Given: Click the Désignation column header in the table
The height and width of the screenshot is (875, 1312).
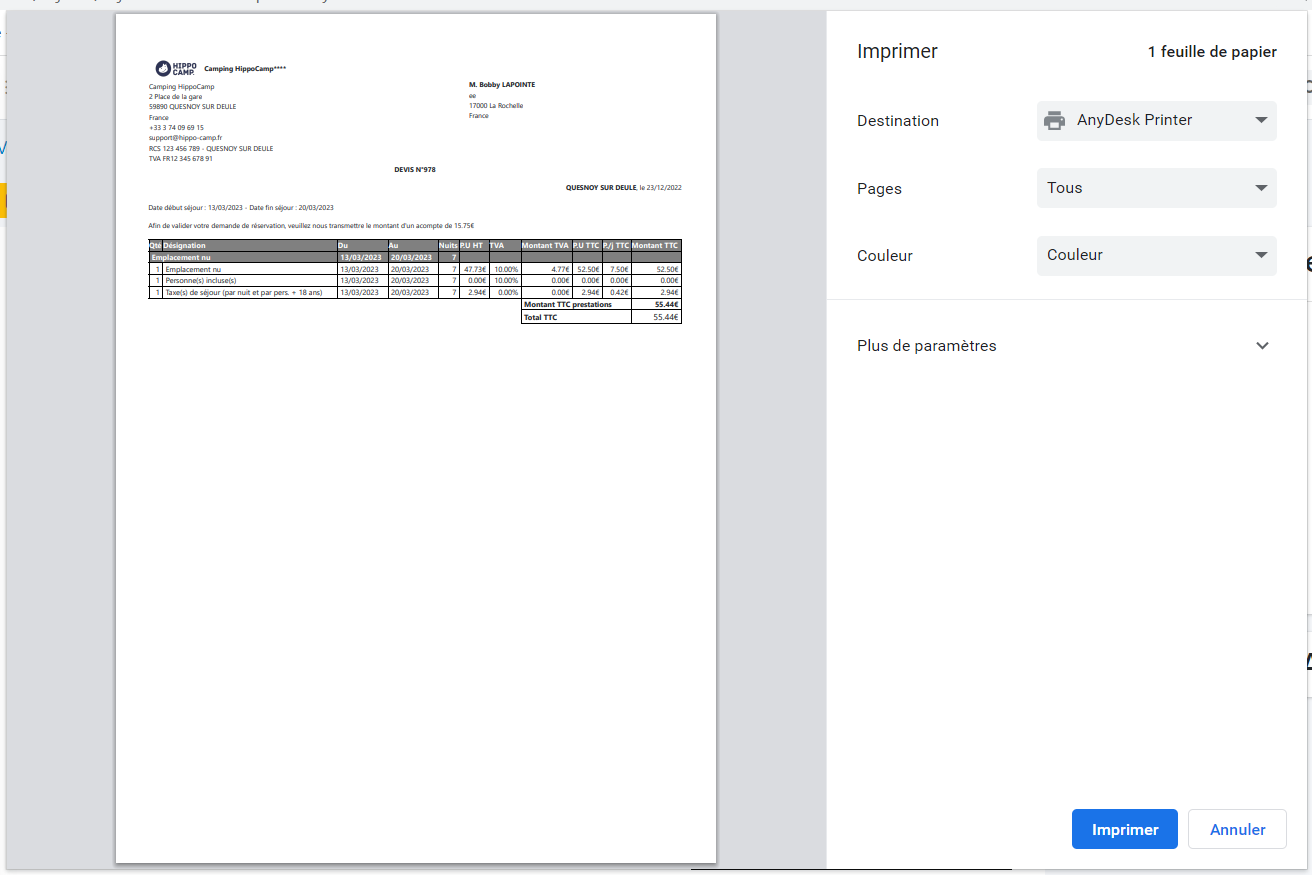Looking at the screenshot, I should click(185, 245).
